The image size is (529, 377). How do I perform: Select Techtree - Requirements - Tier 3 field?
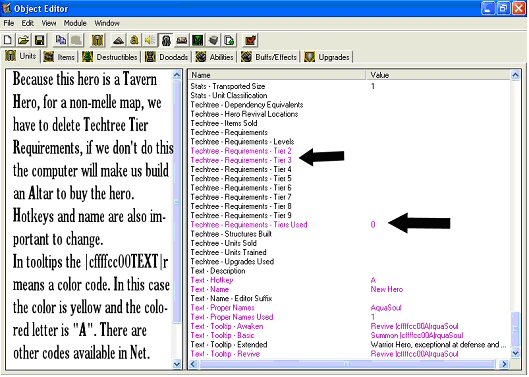coord(350,160)
